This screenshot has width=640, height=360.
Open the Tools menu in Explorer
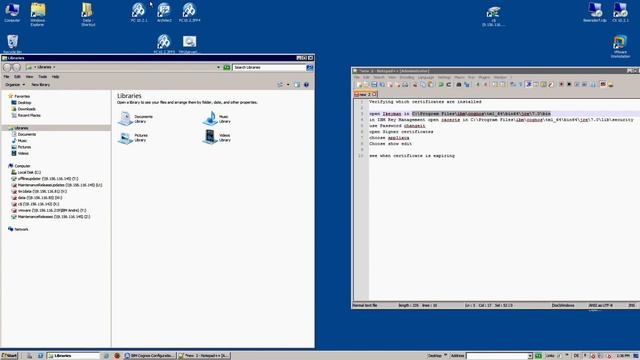(x=42, y=77)
